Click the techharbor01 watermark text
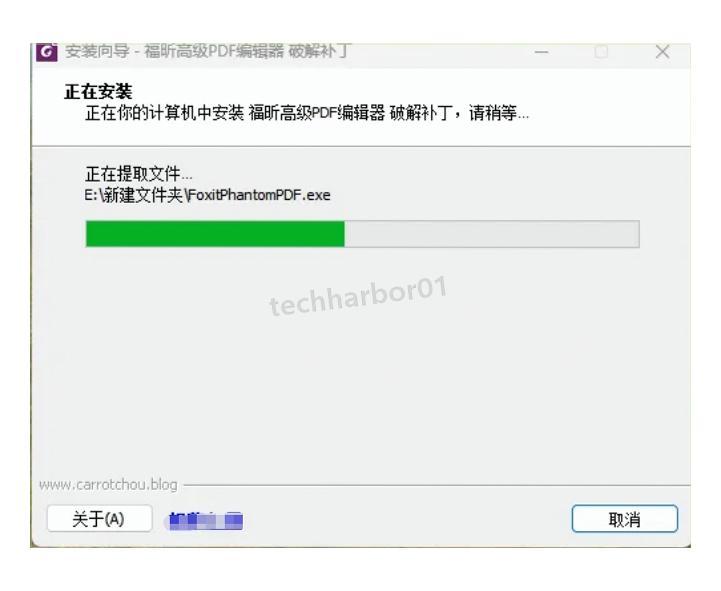 click(358, 296)
